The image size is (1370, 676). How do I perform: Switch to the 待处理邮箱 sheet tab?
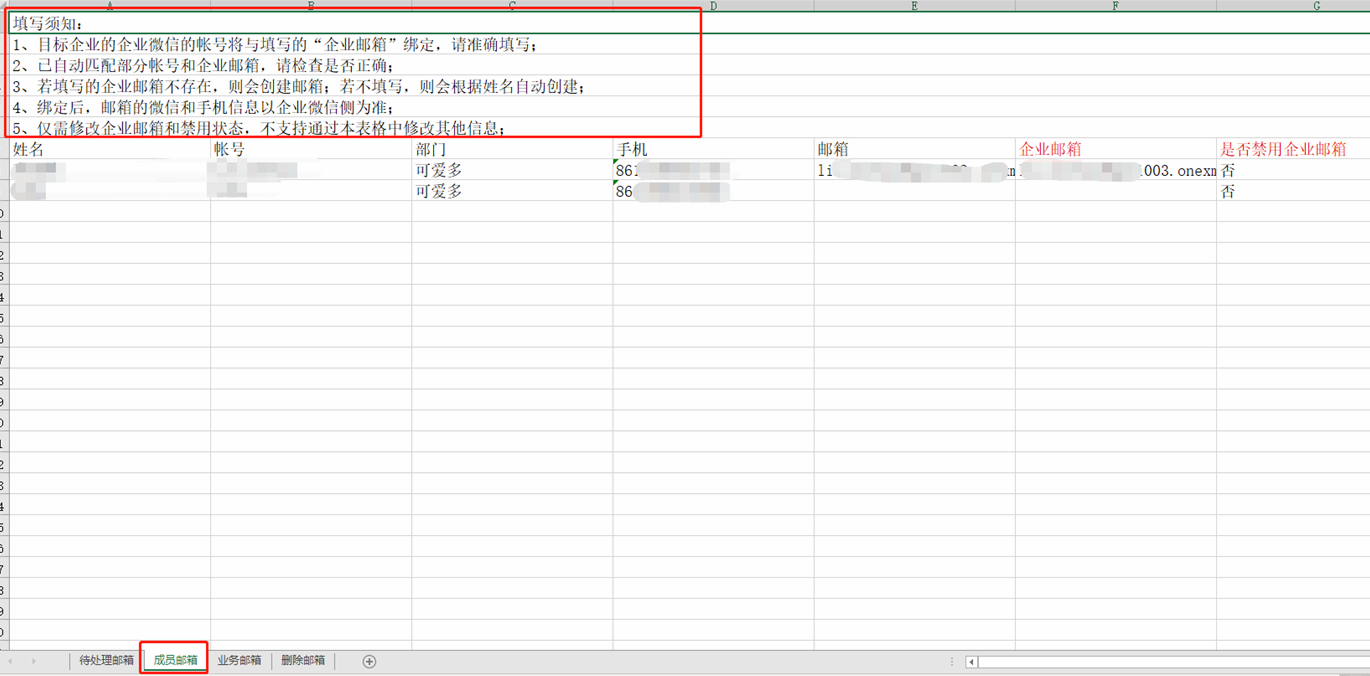tap(106, 661)
